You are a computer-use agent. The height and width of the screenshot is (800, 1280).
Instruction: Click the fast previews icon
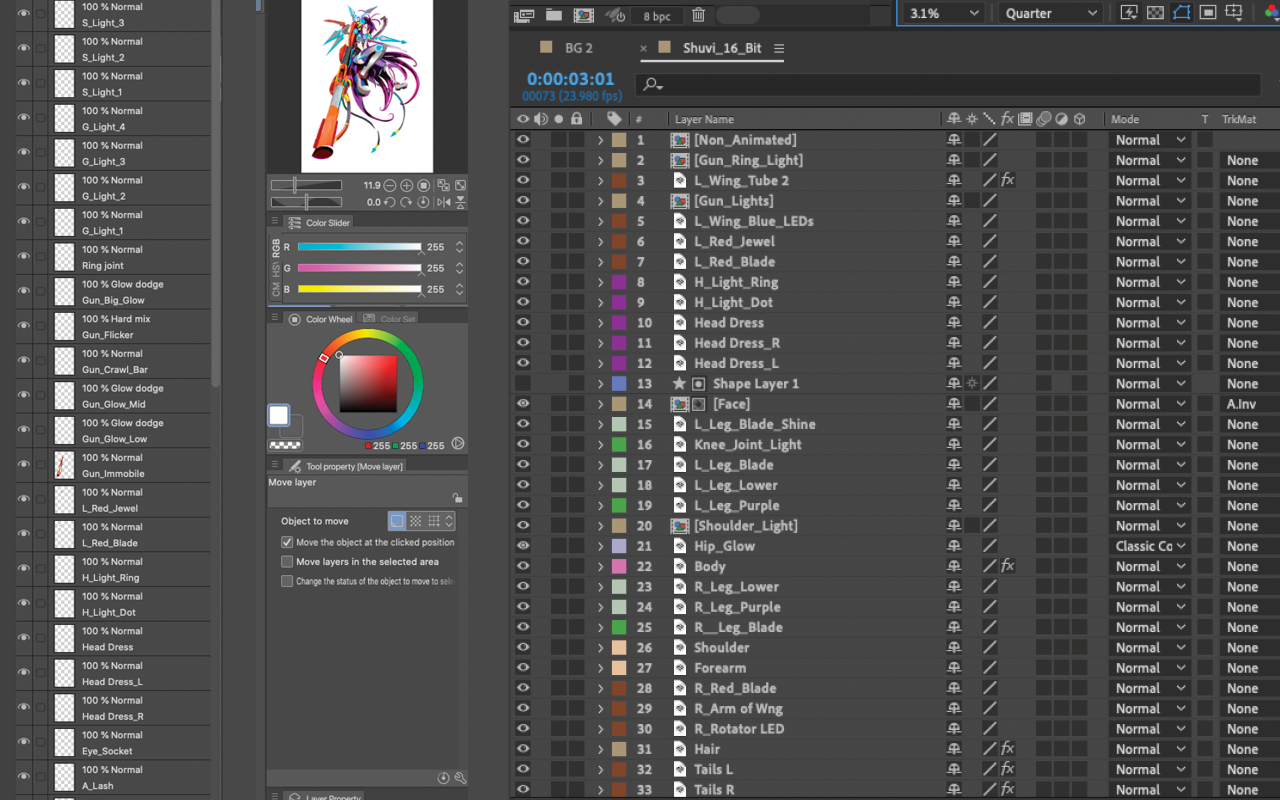pos(1129,12)
